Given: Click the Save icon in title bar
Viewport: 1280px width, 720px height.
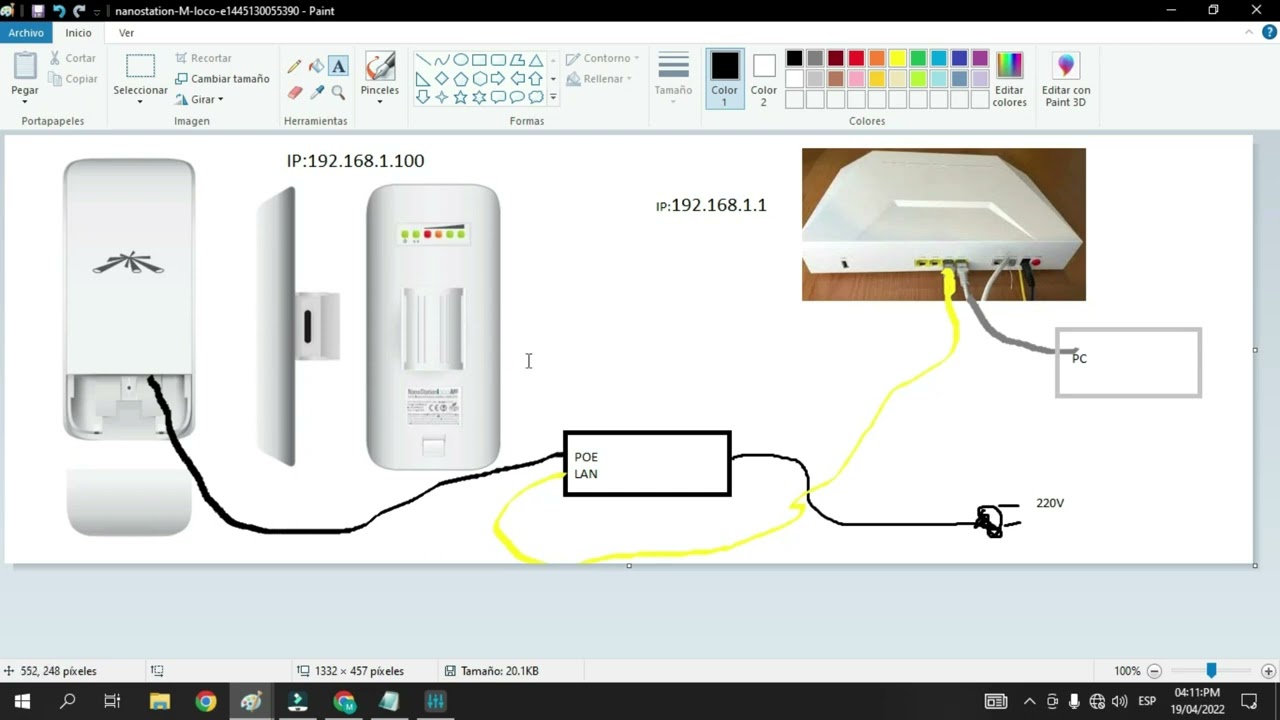Looking at the screenshot, I should 38,11.
